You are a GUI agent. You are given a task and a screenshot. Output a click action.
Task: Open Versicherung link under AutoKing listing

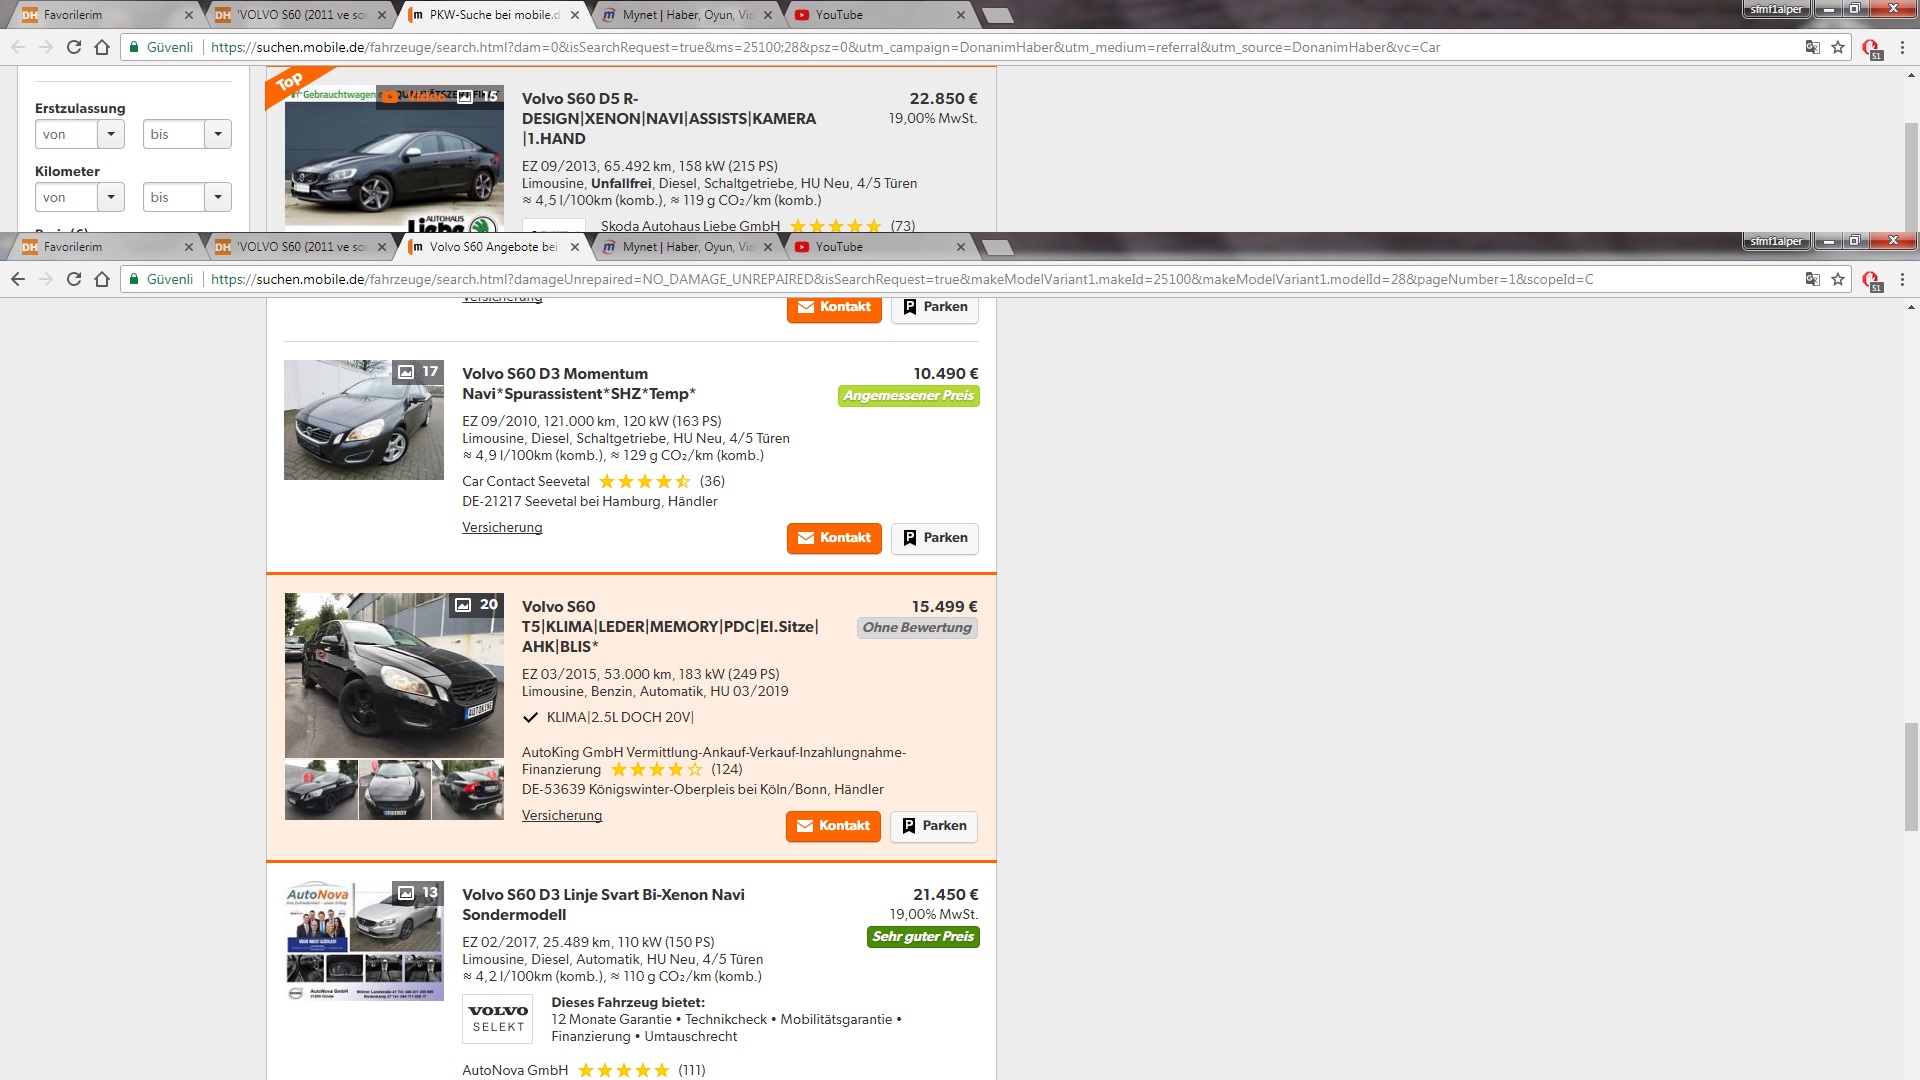[562, 815]
